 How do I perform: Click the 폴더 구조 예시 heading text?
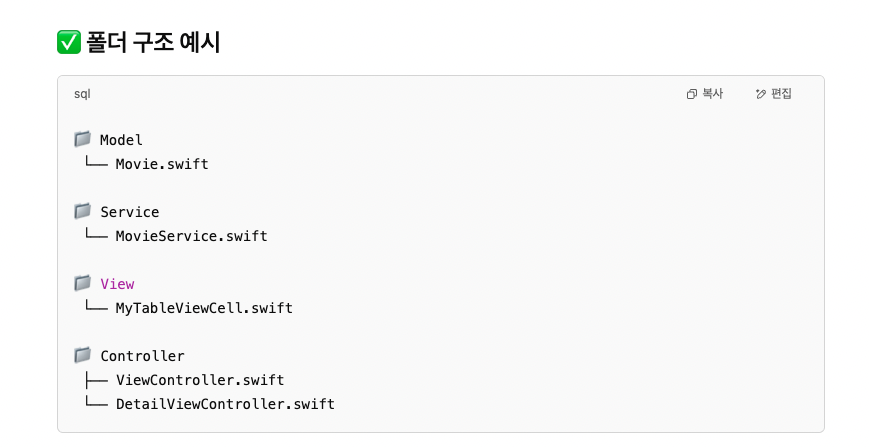pos(153,42)
